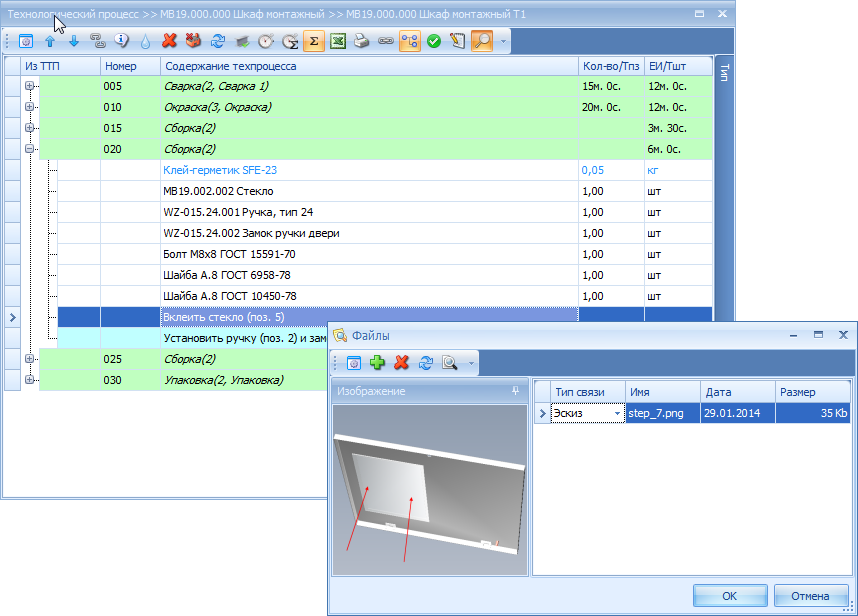Click the Excel export icon

pos(338,41)
